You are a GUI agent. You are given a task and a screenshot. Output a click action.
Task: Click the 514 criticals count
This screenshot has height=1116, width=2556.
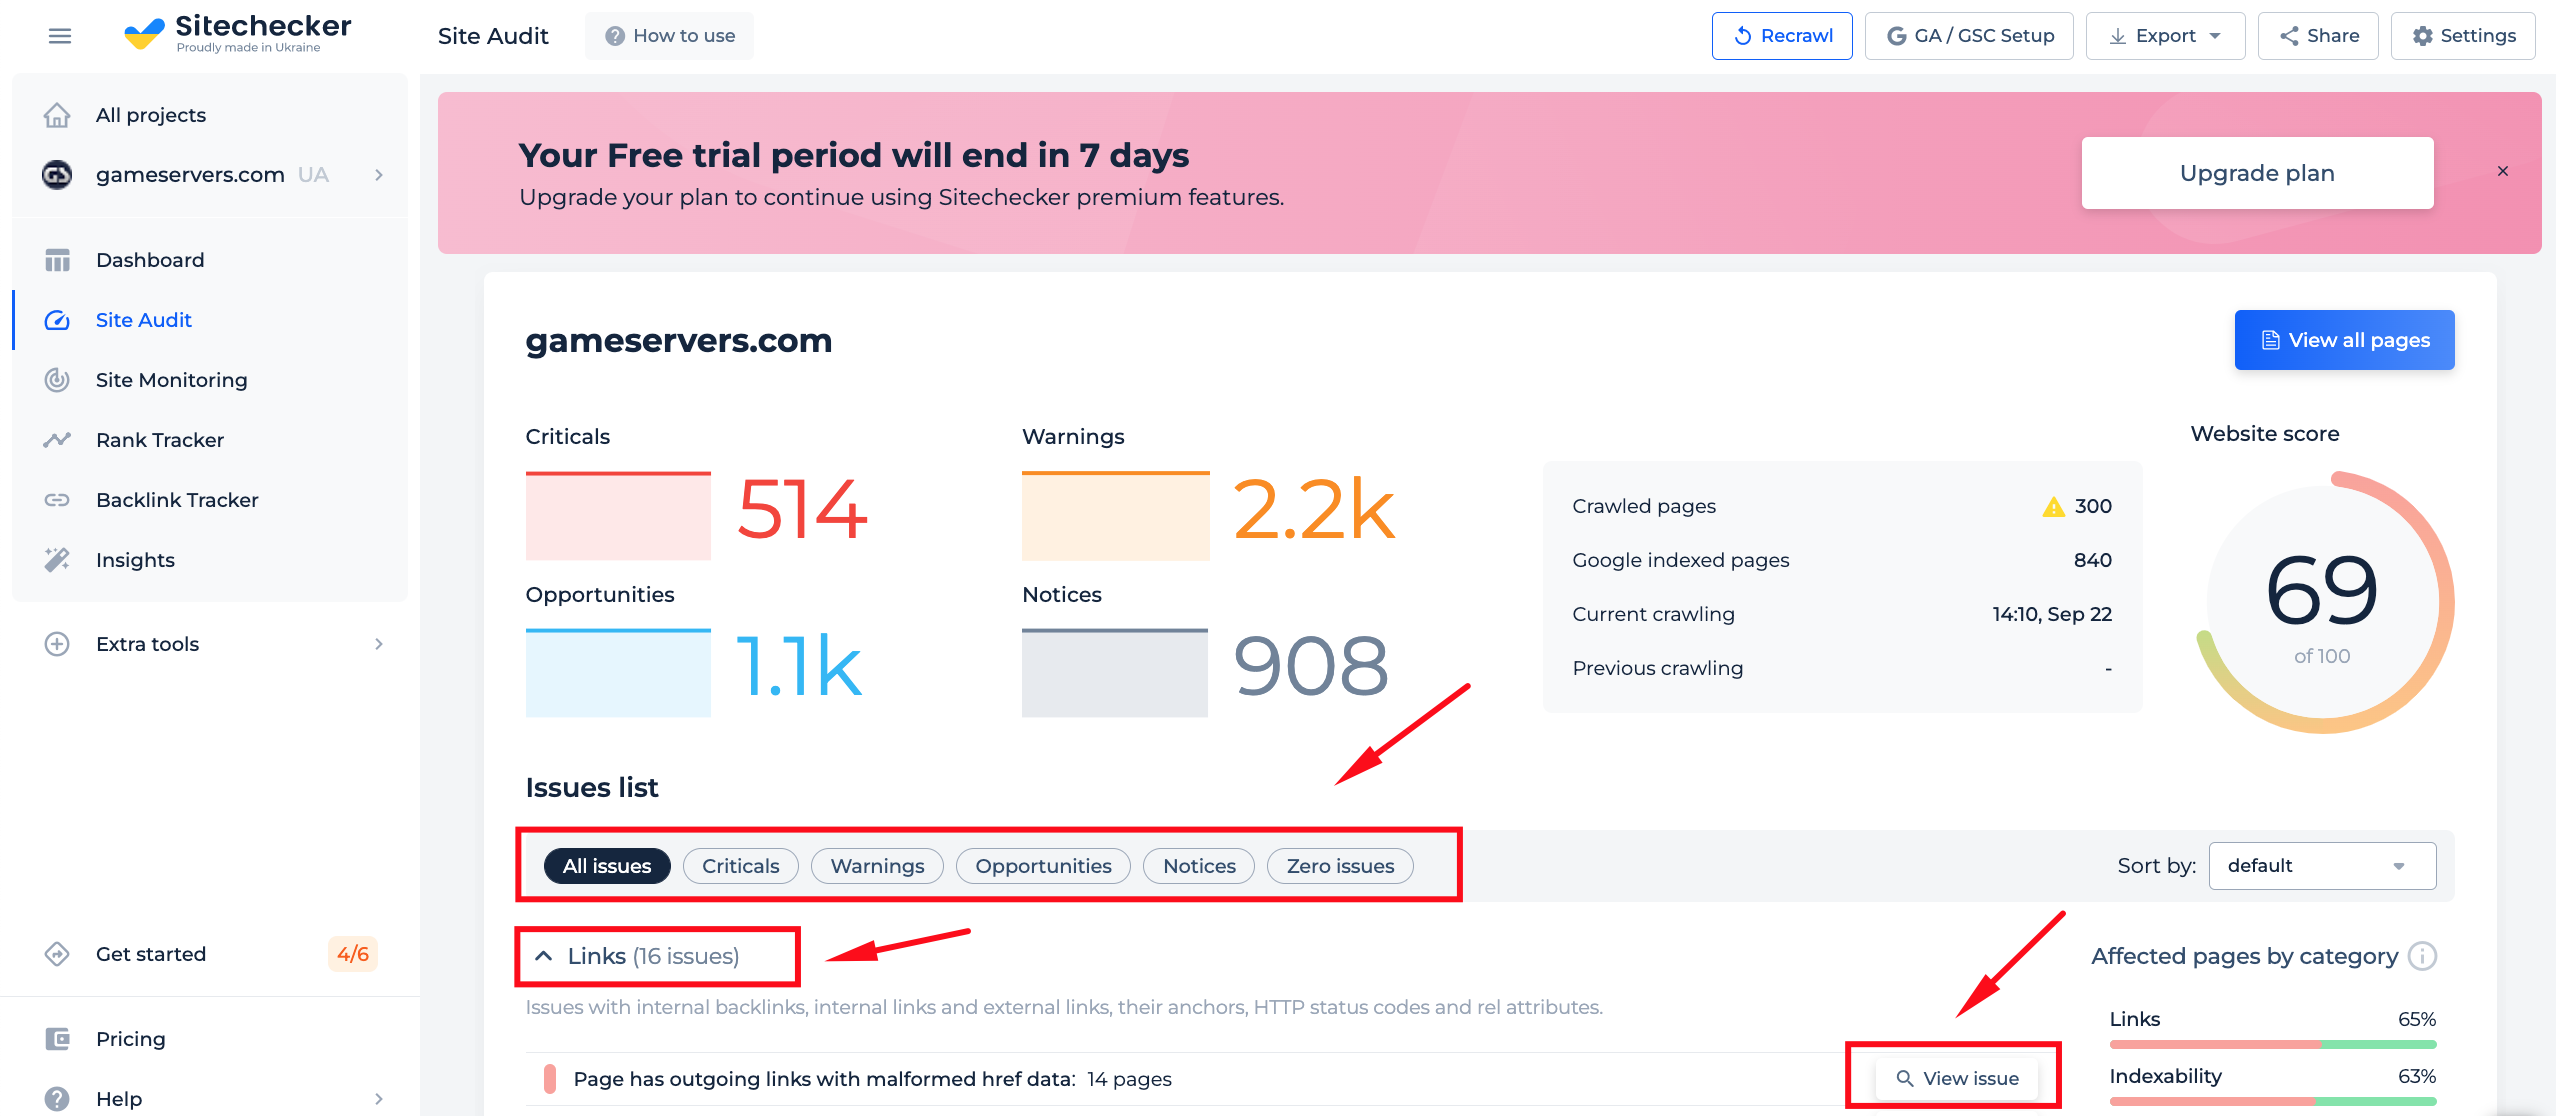pyautogui.click(x=802, y=509)
